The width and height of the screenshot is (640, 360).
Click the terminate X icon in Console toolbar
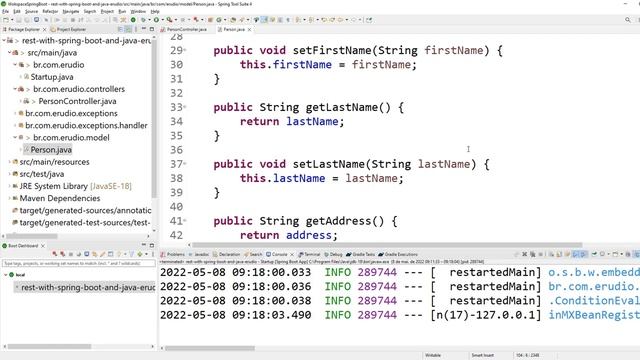(x=524, y=254)
